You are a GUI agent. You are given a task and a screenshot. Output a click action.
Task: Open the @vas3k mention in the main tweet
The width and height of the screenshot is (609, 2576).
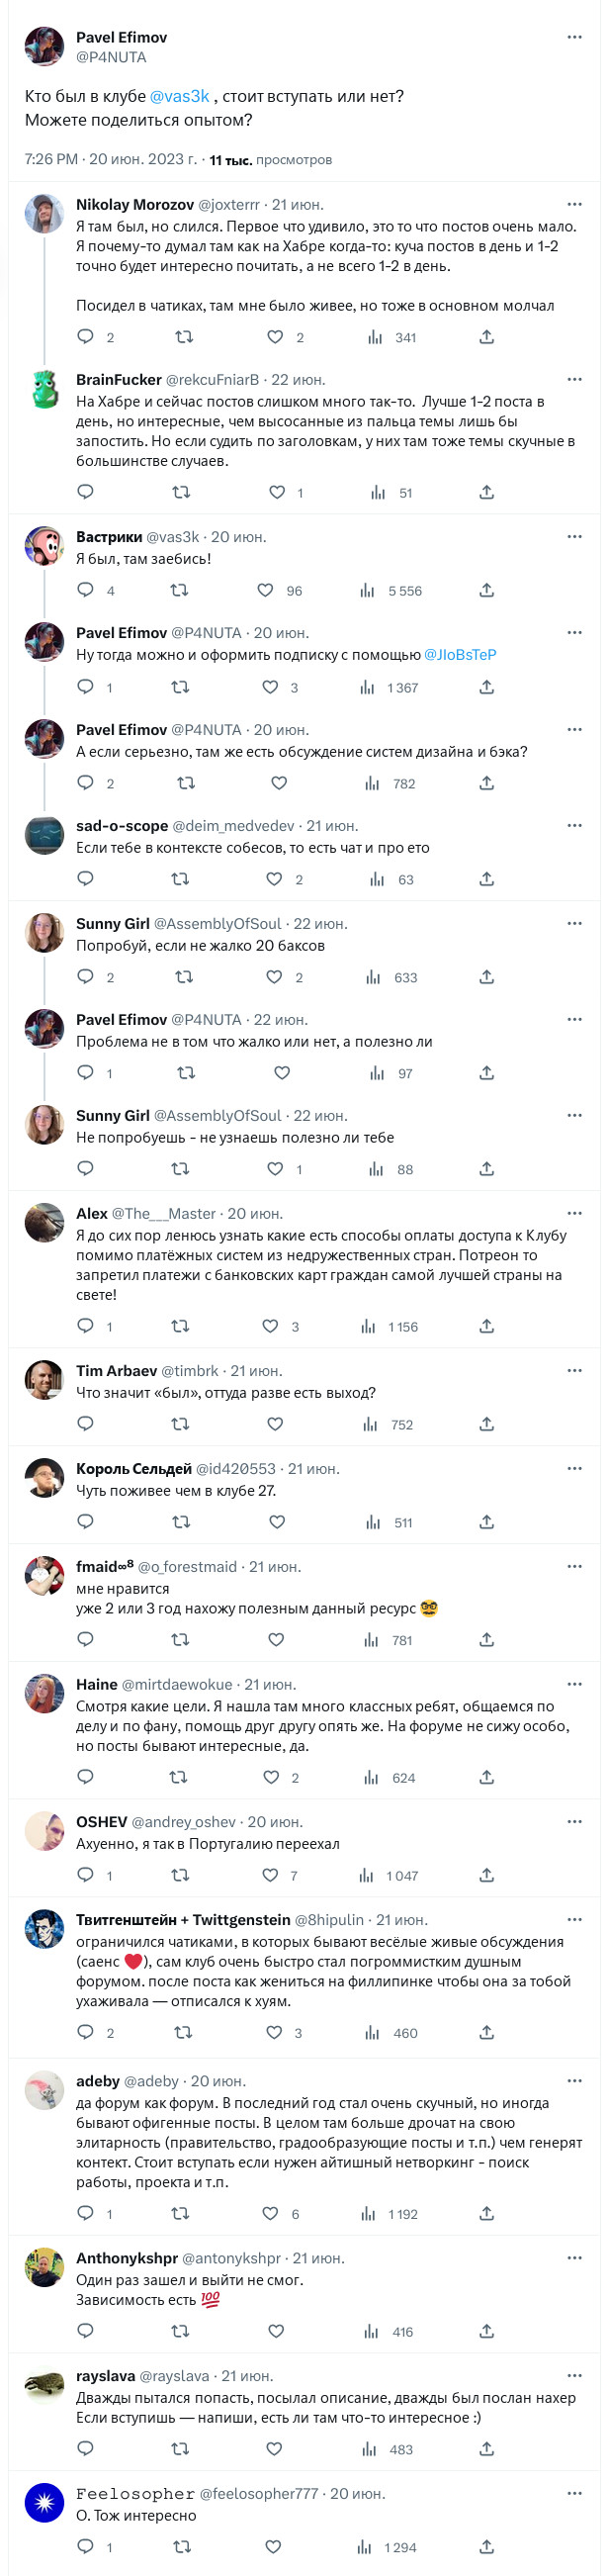click(x=179, y=96)
